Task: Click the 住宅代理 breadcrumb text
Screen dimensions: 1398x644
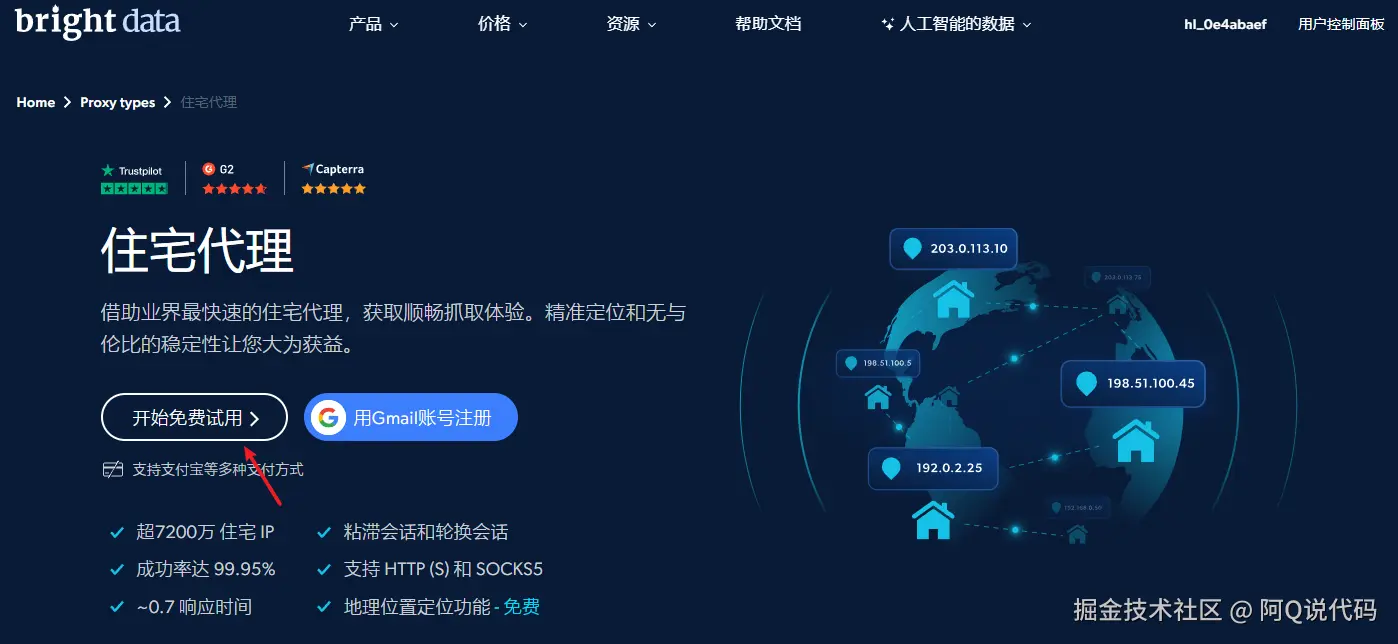Action: (209, 102)
